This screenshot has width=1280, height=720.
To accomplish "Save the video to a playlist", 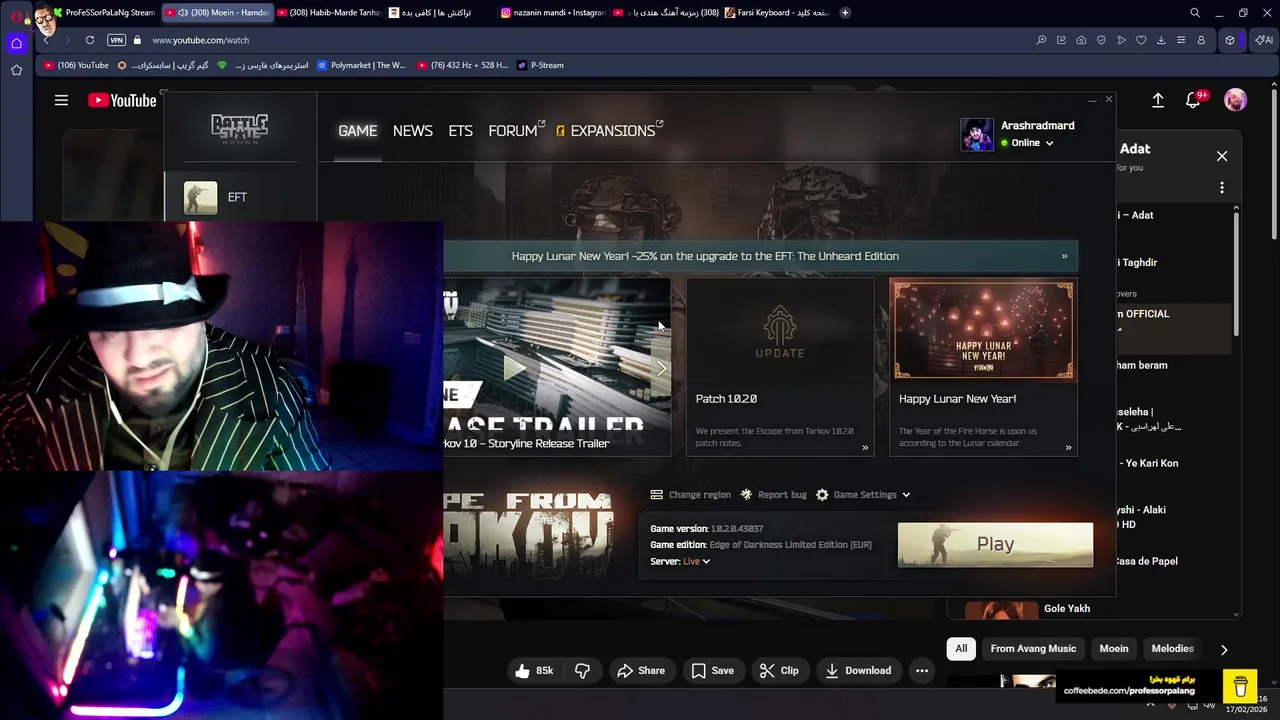I will click(x=713, y=671).
